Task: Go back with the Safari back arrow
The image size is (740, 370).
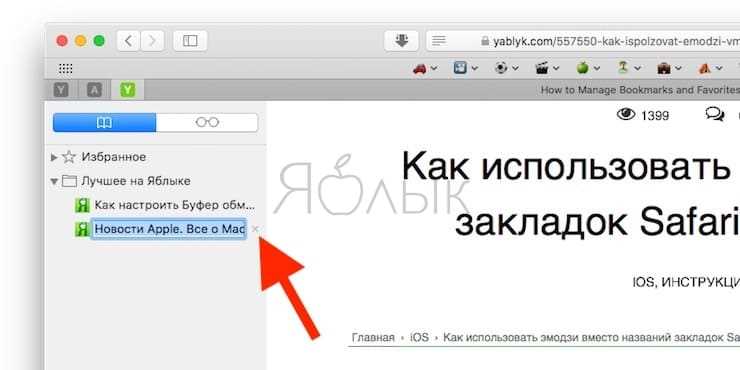Action: click(128, 41)
